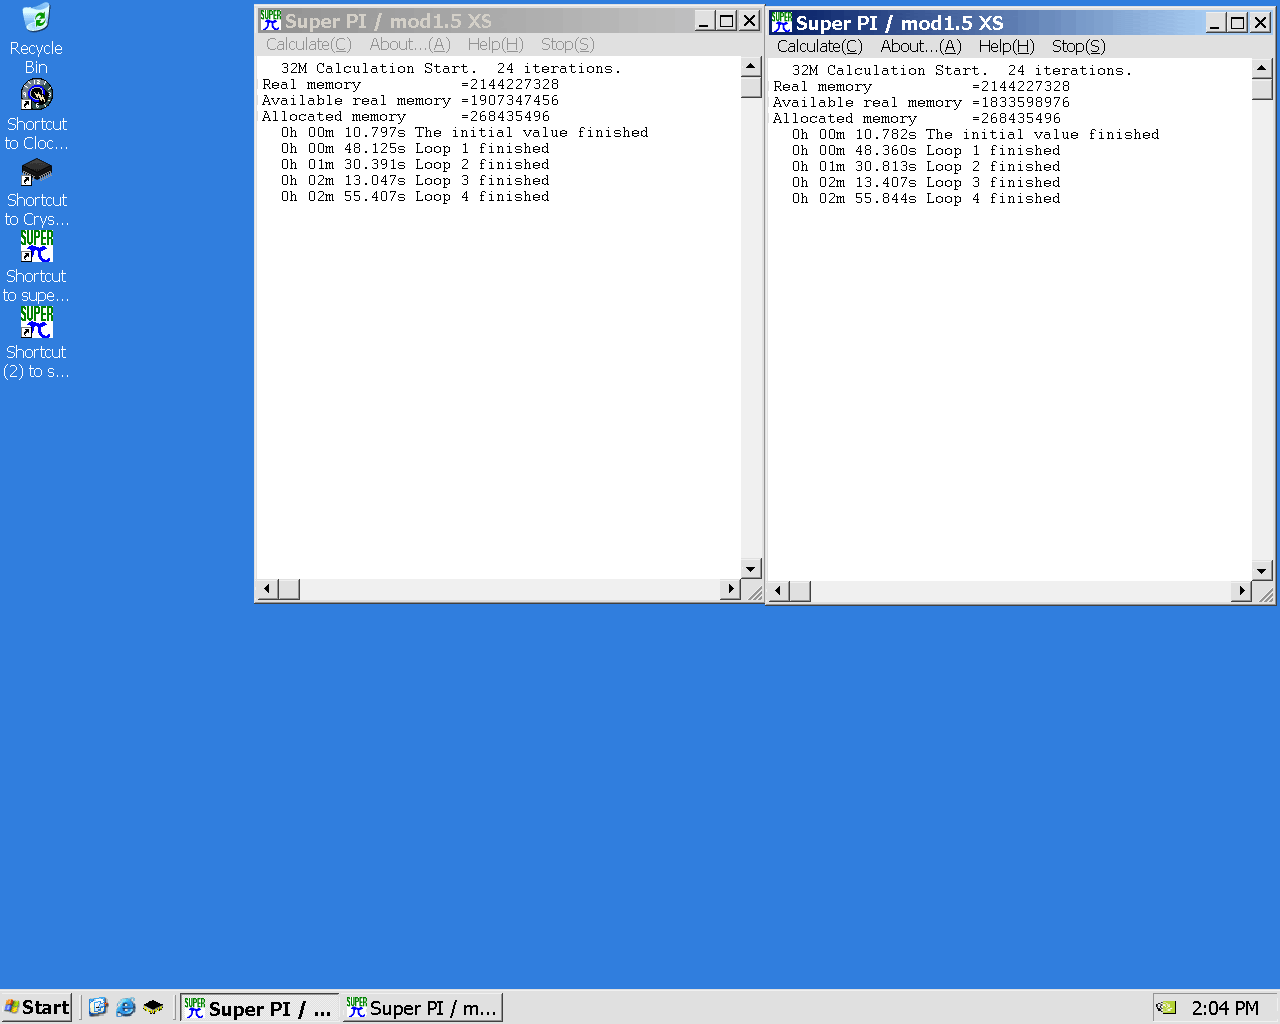Click the Super PI title icon in left window
Screen dimensions: 1280x1024
tap(270, 20)
